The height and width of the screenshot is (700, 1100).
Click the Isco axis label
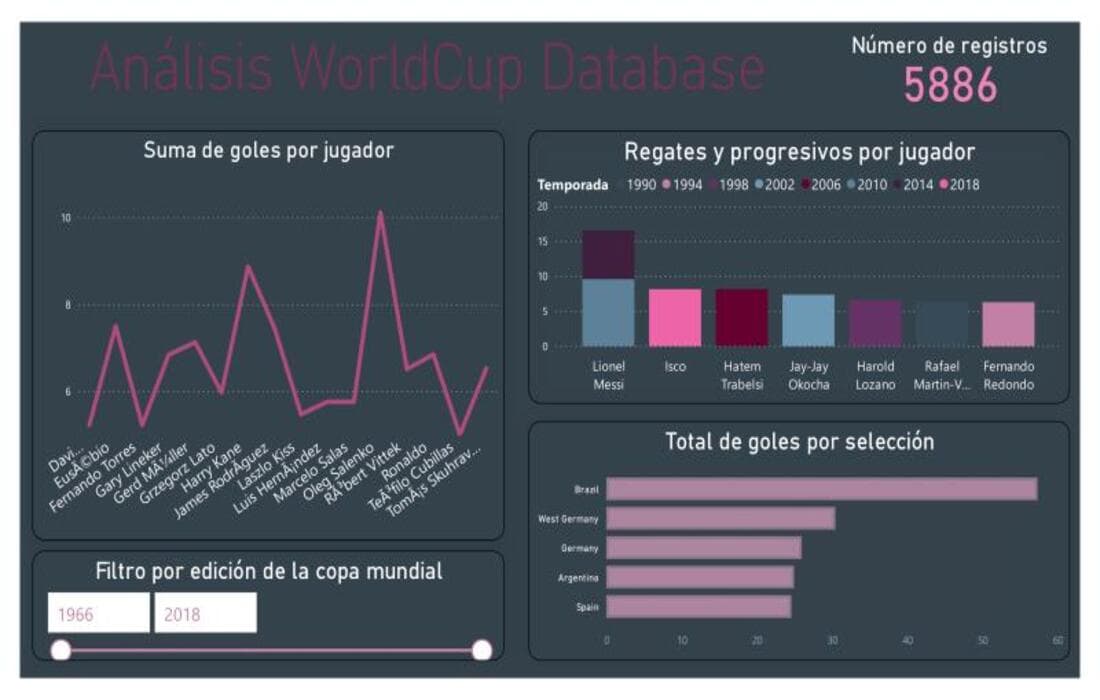(675, 366)
